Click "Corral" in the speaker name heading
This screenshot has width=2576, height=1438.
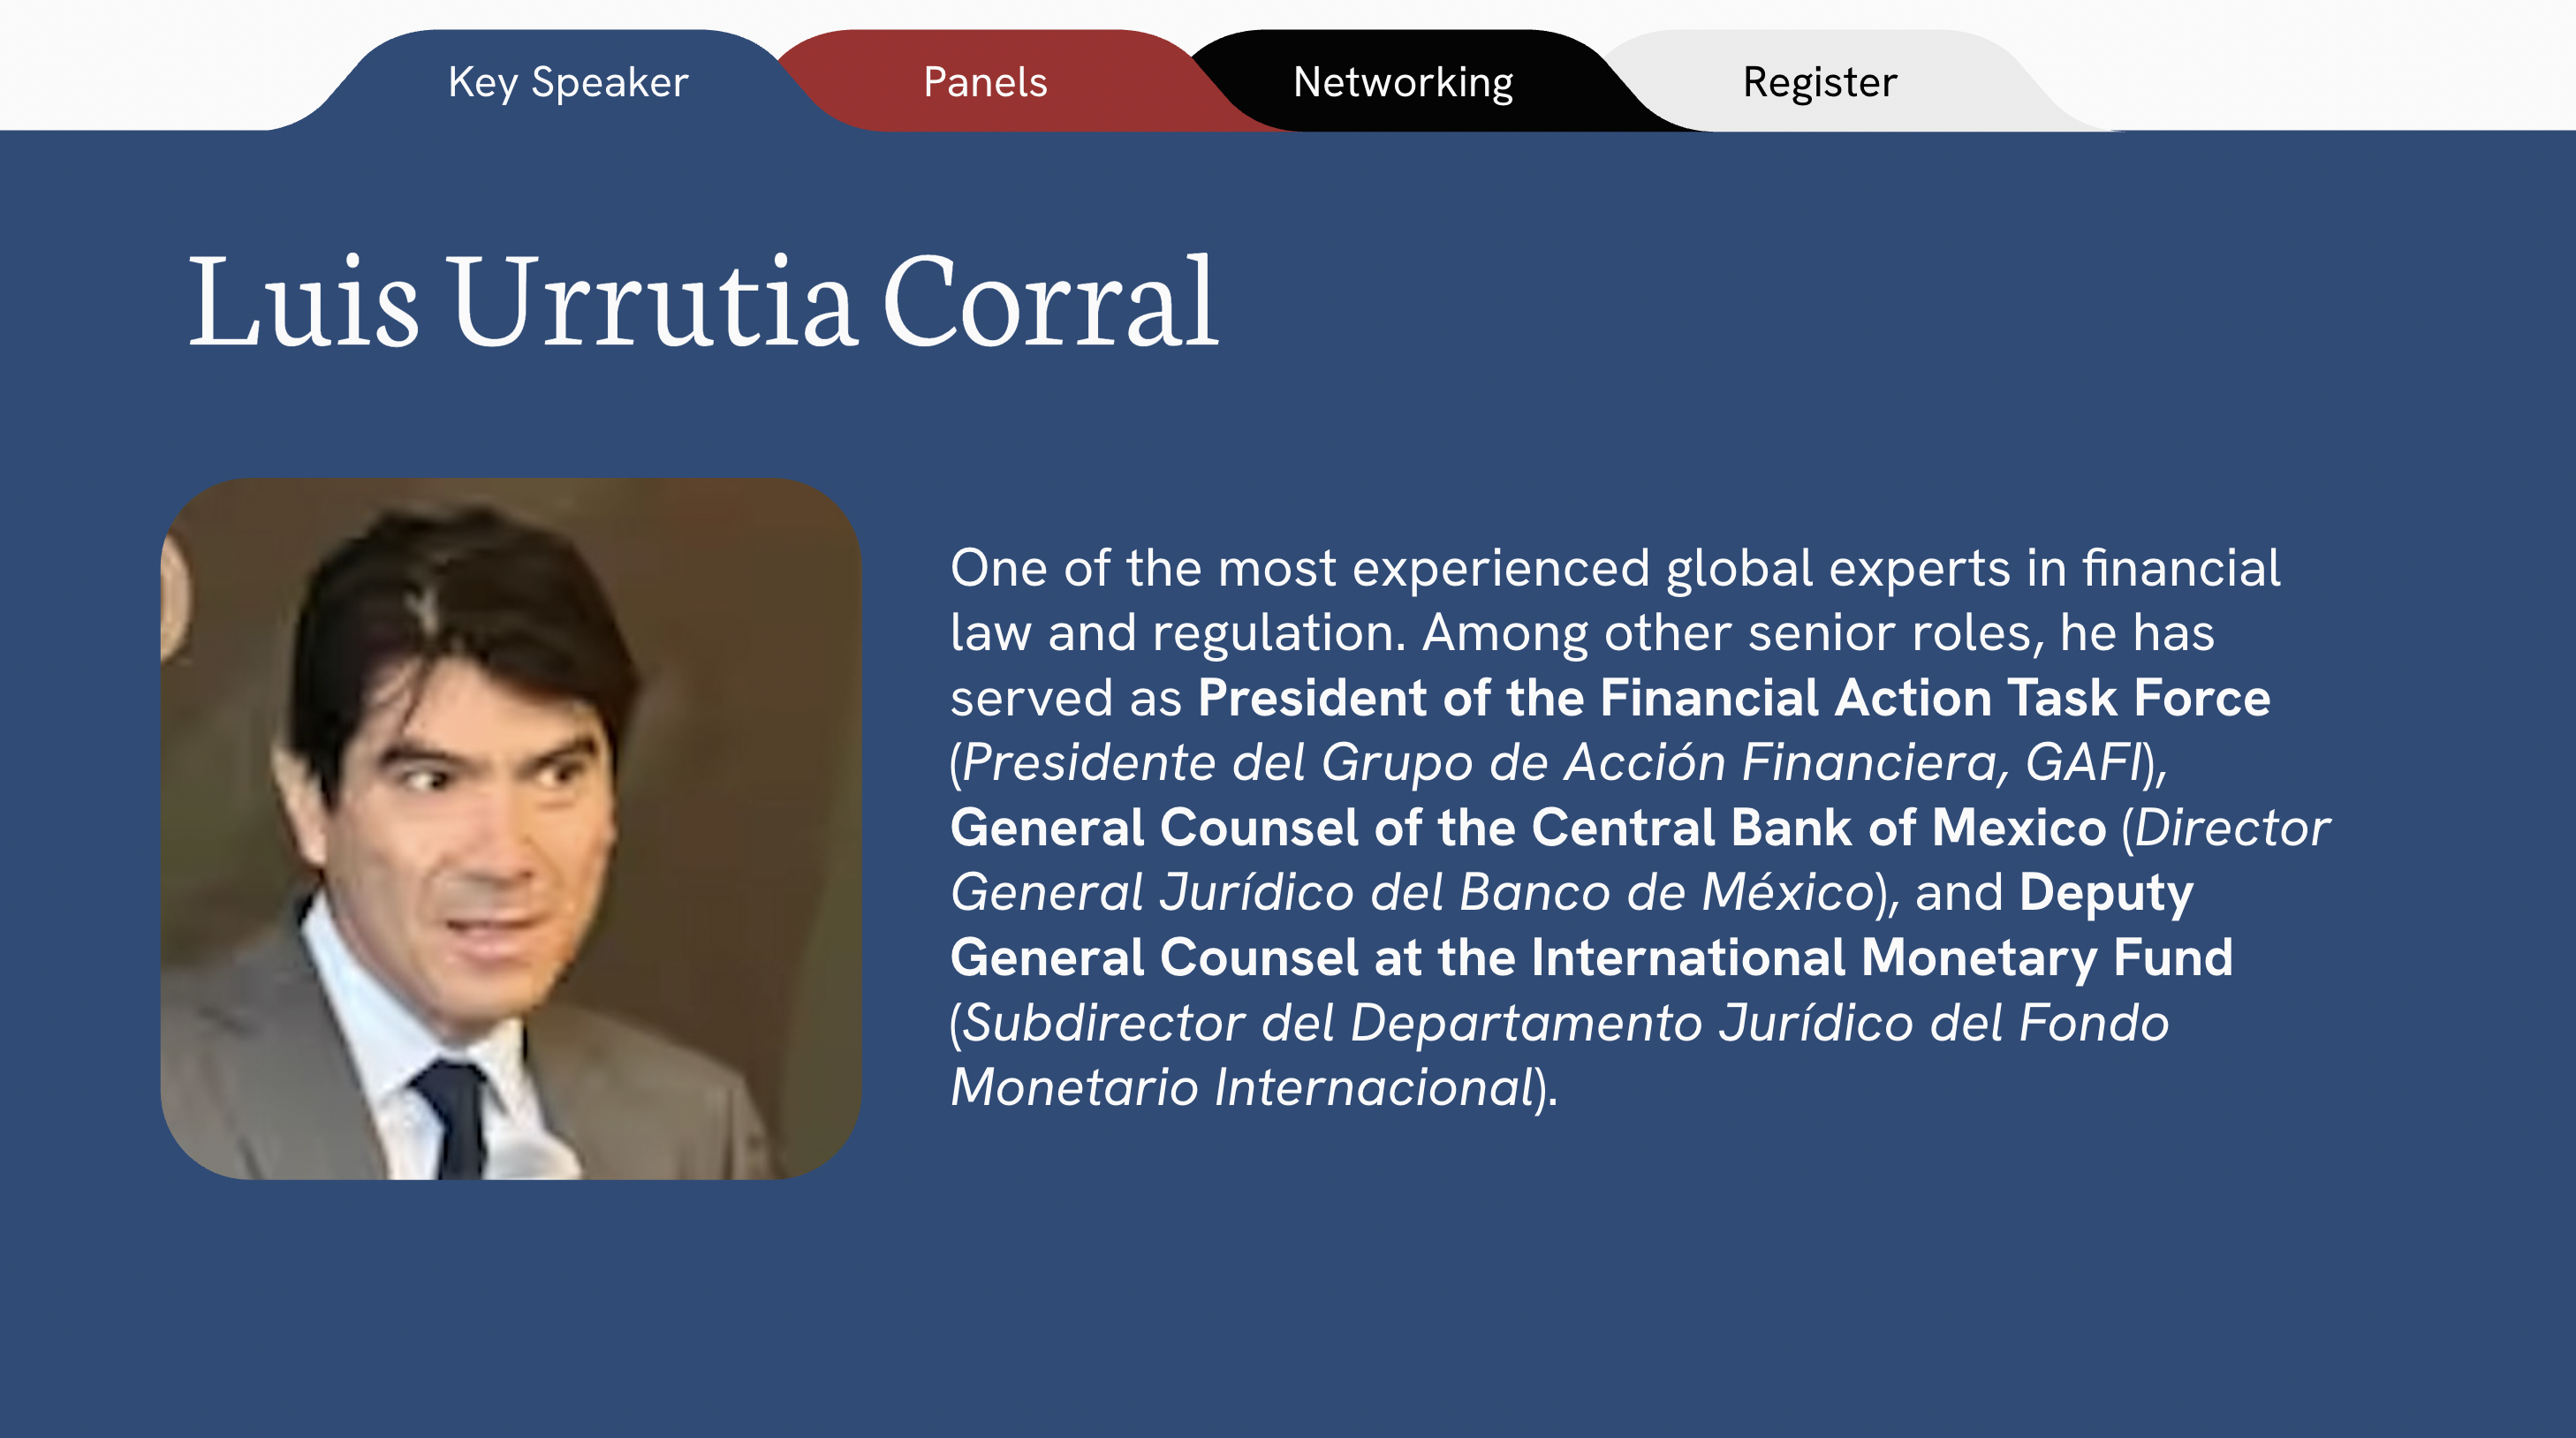click(x=1049, y=302)
